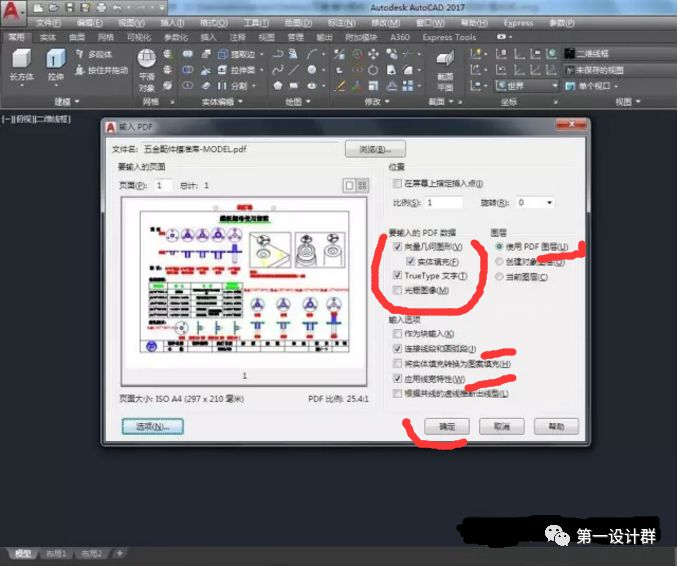Switch preview to single-page view icon
Image resolution: width=678 pixels, height=566 pixels.
click(x=349, y=185)
